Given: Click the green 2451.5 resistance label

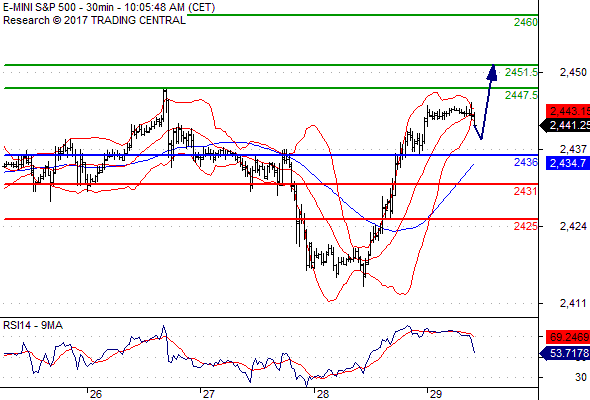Looking at the screenshot, I should click(x=521, y=72).
